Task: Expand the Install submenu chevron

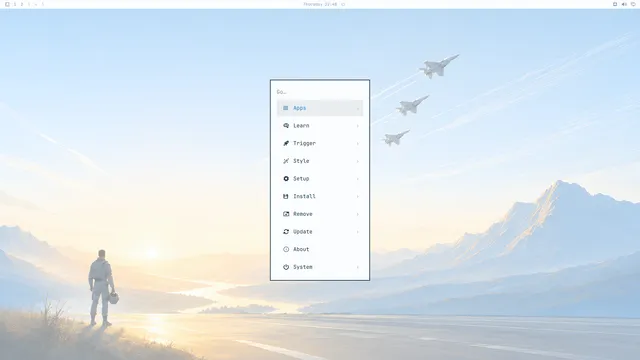Action: 358,196
